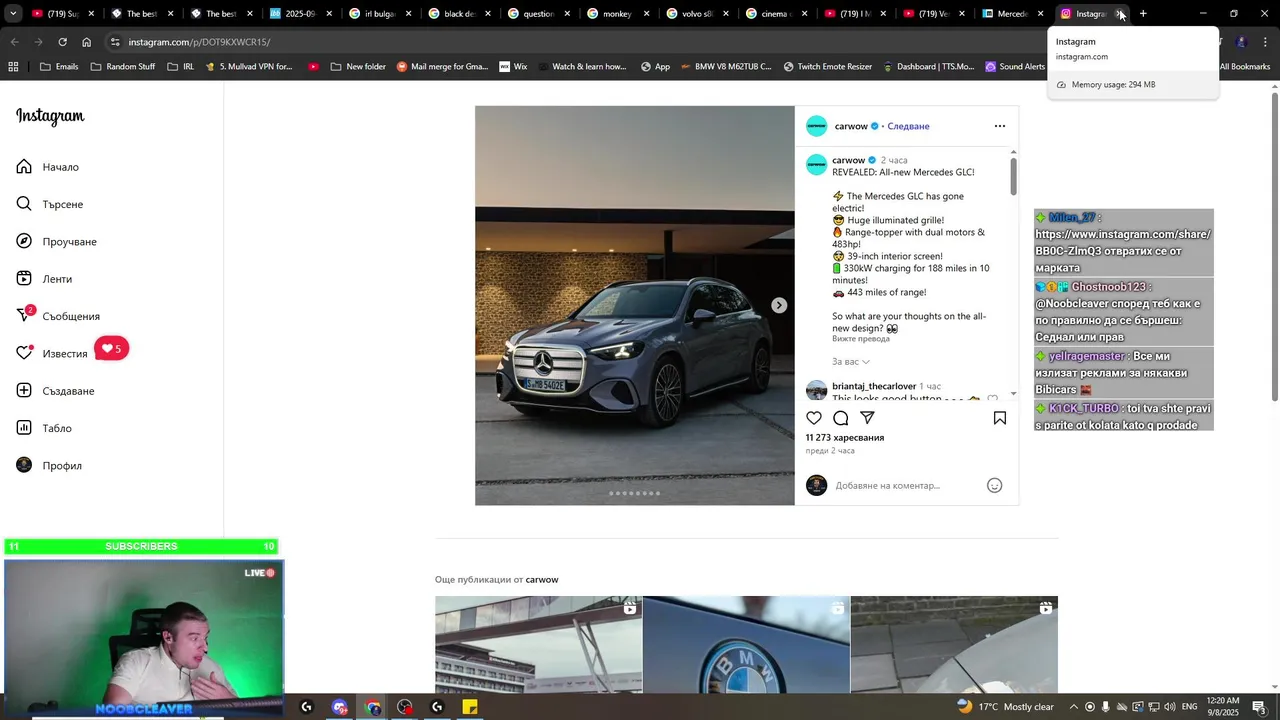Image resolution: width=1280 pixels, height=720 pixels.
Task: Open Random Stuff bookmark folder
Action: pyautogui.click(x=123, y=66)
